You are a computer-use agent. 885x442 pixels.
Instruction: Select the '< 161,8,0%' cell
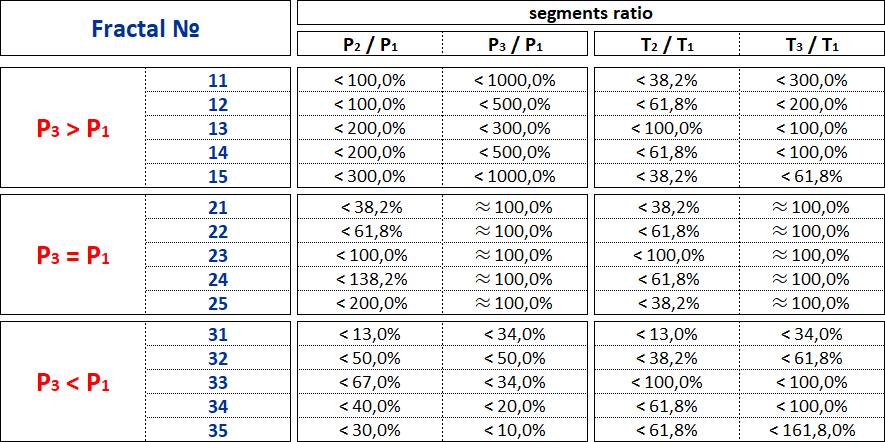[811, 430]
